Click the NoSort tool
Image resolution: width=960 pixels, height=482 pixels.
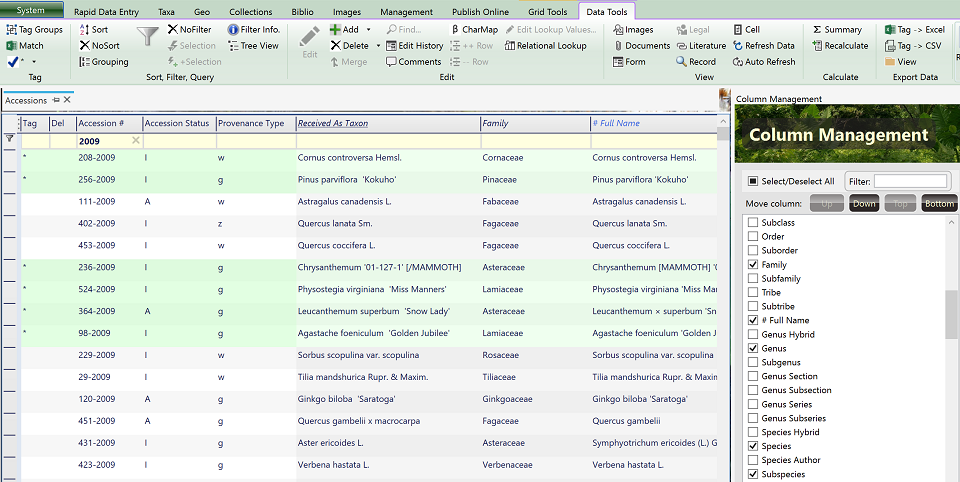pos(99,45)
